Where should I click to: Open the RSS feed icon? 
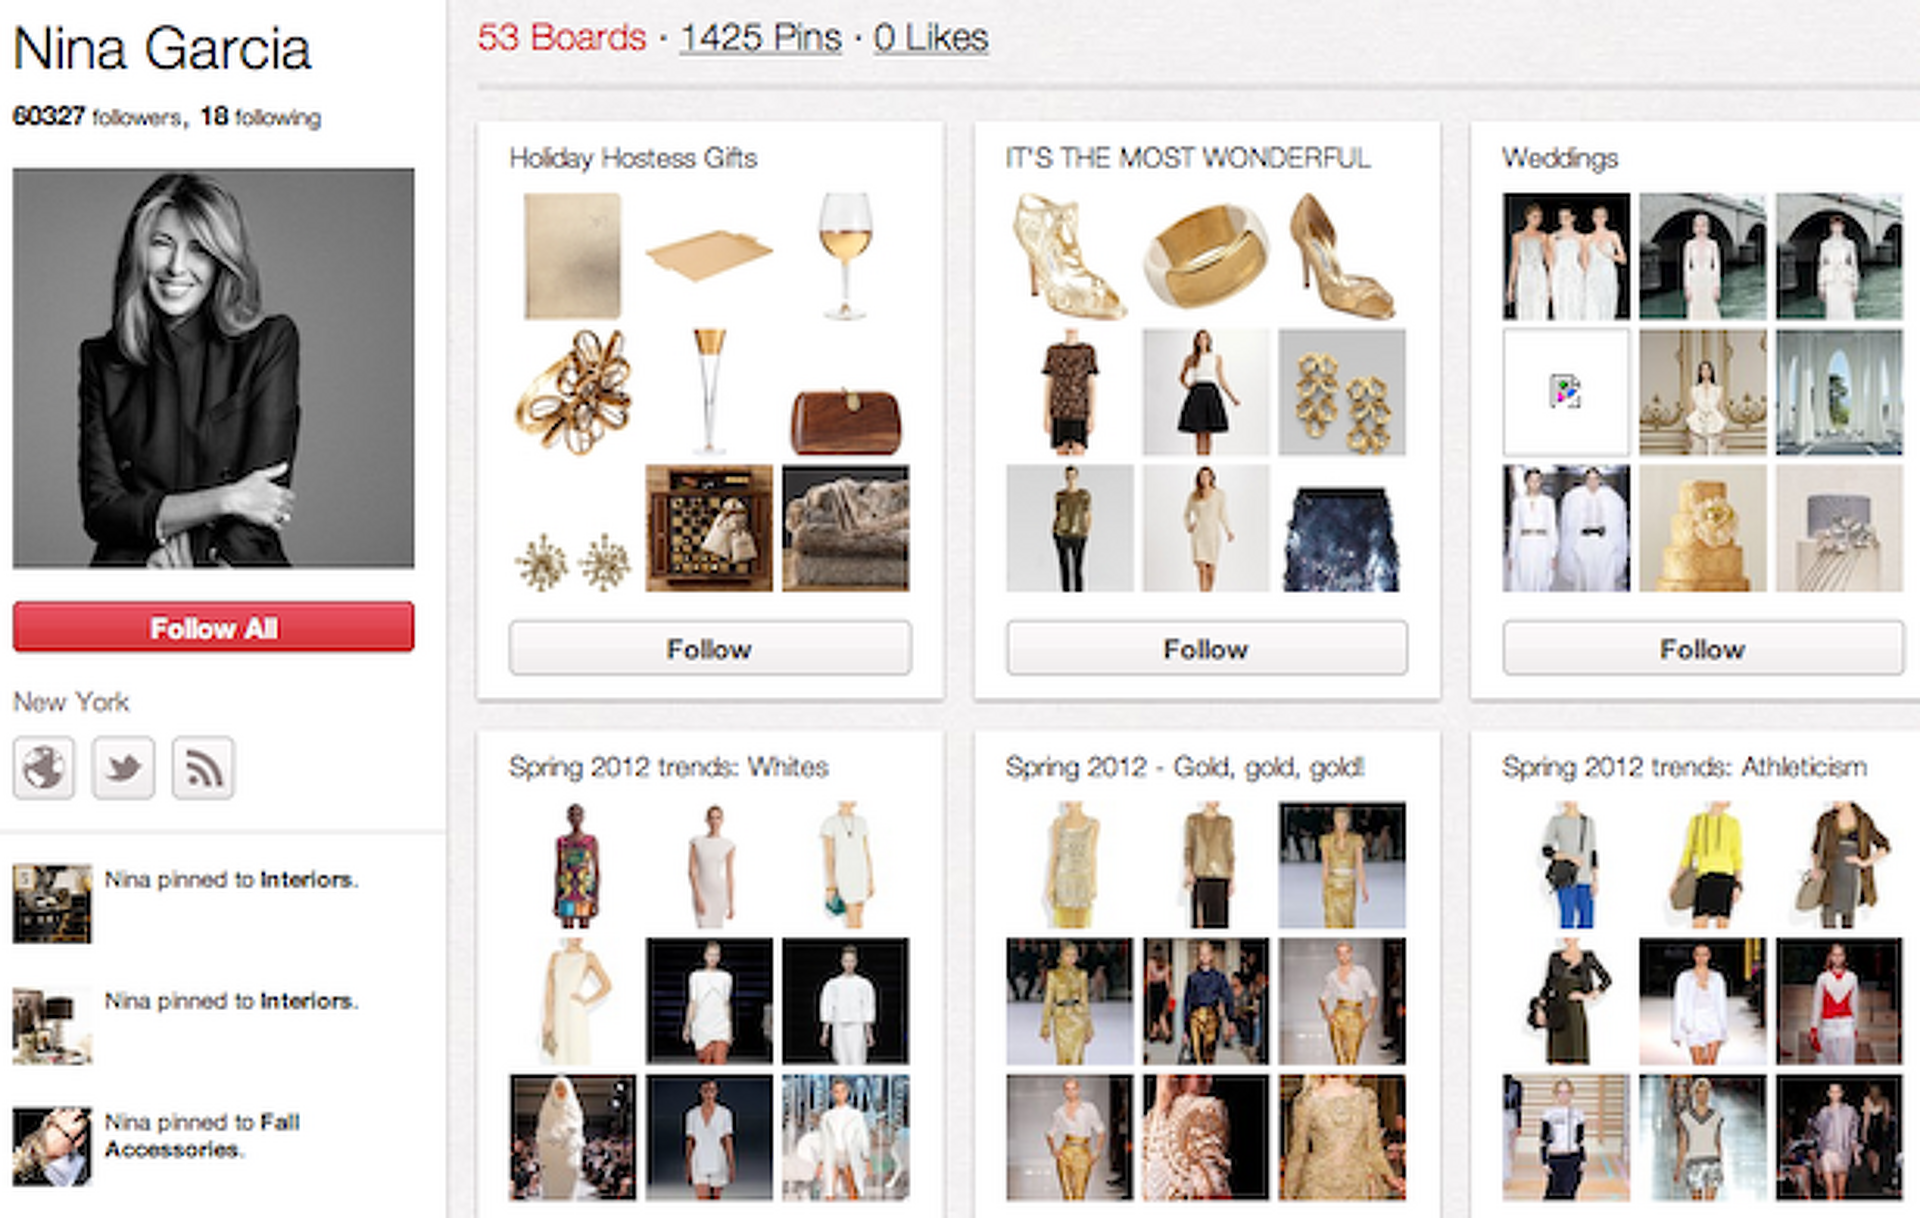203,768
